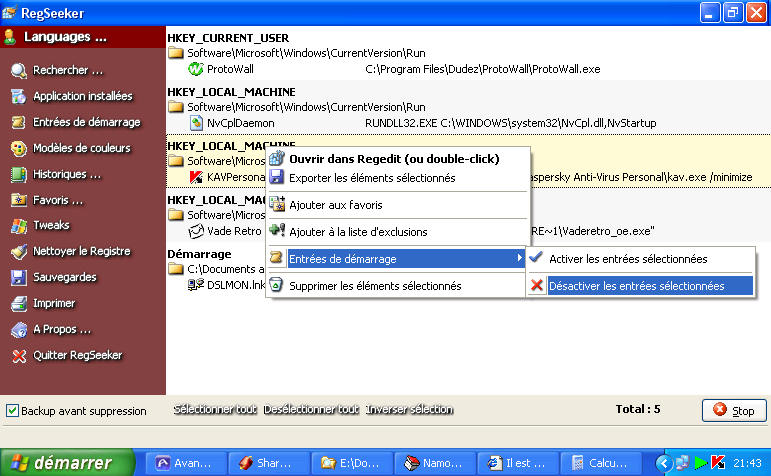
Task: Click the Quitter RegSeeker red X icon
Action: [x=19, y=356]
